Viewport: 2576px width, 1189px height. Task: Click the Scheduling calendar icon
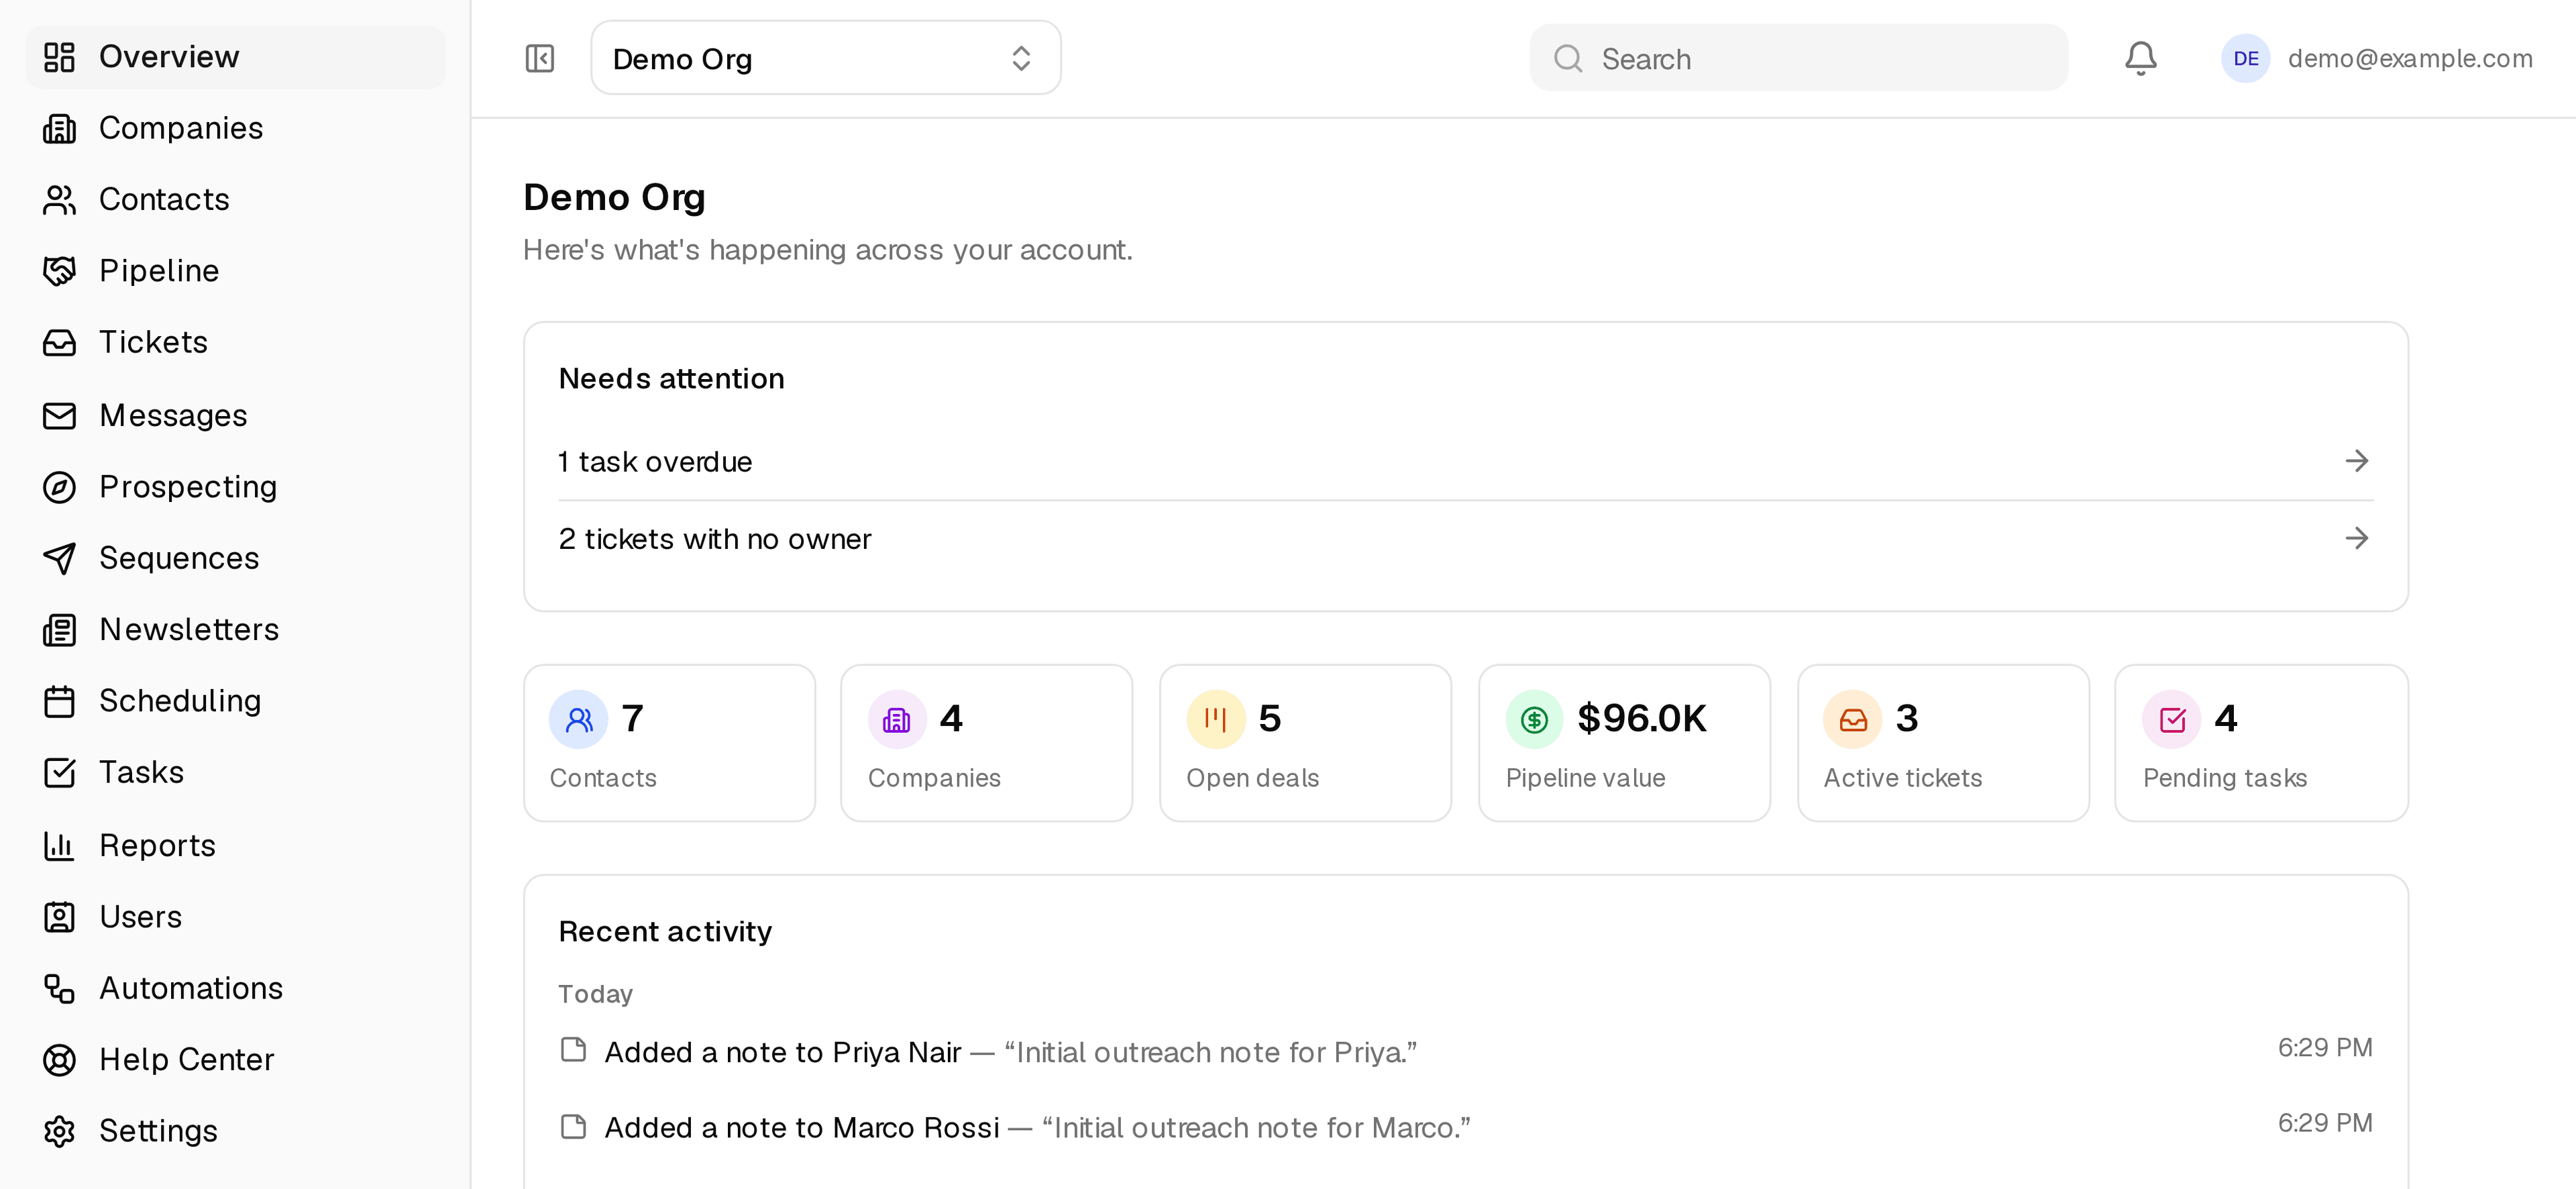59,701
